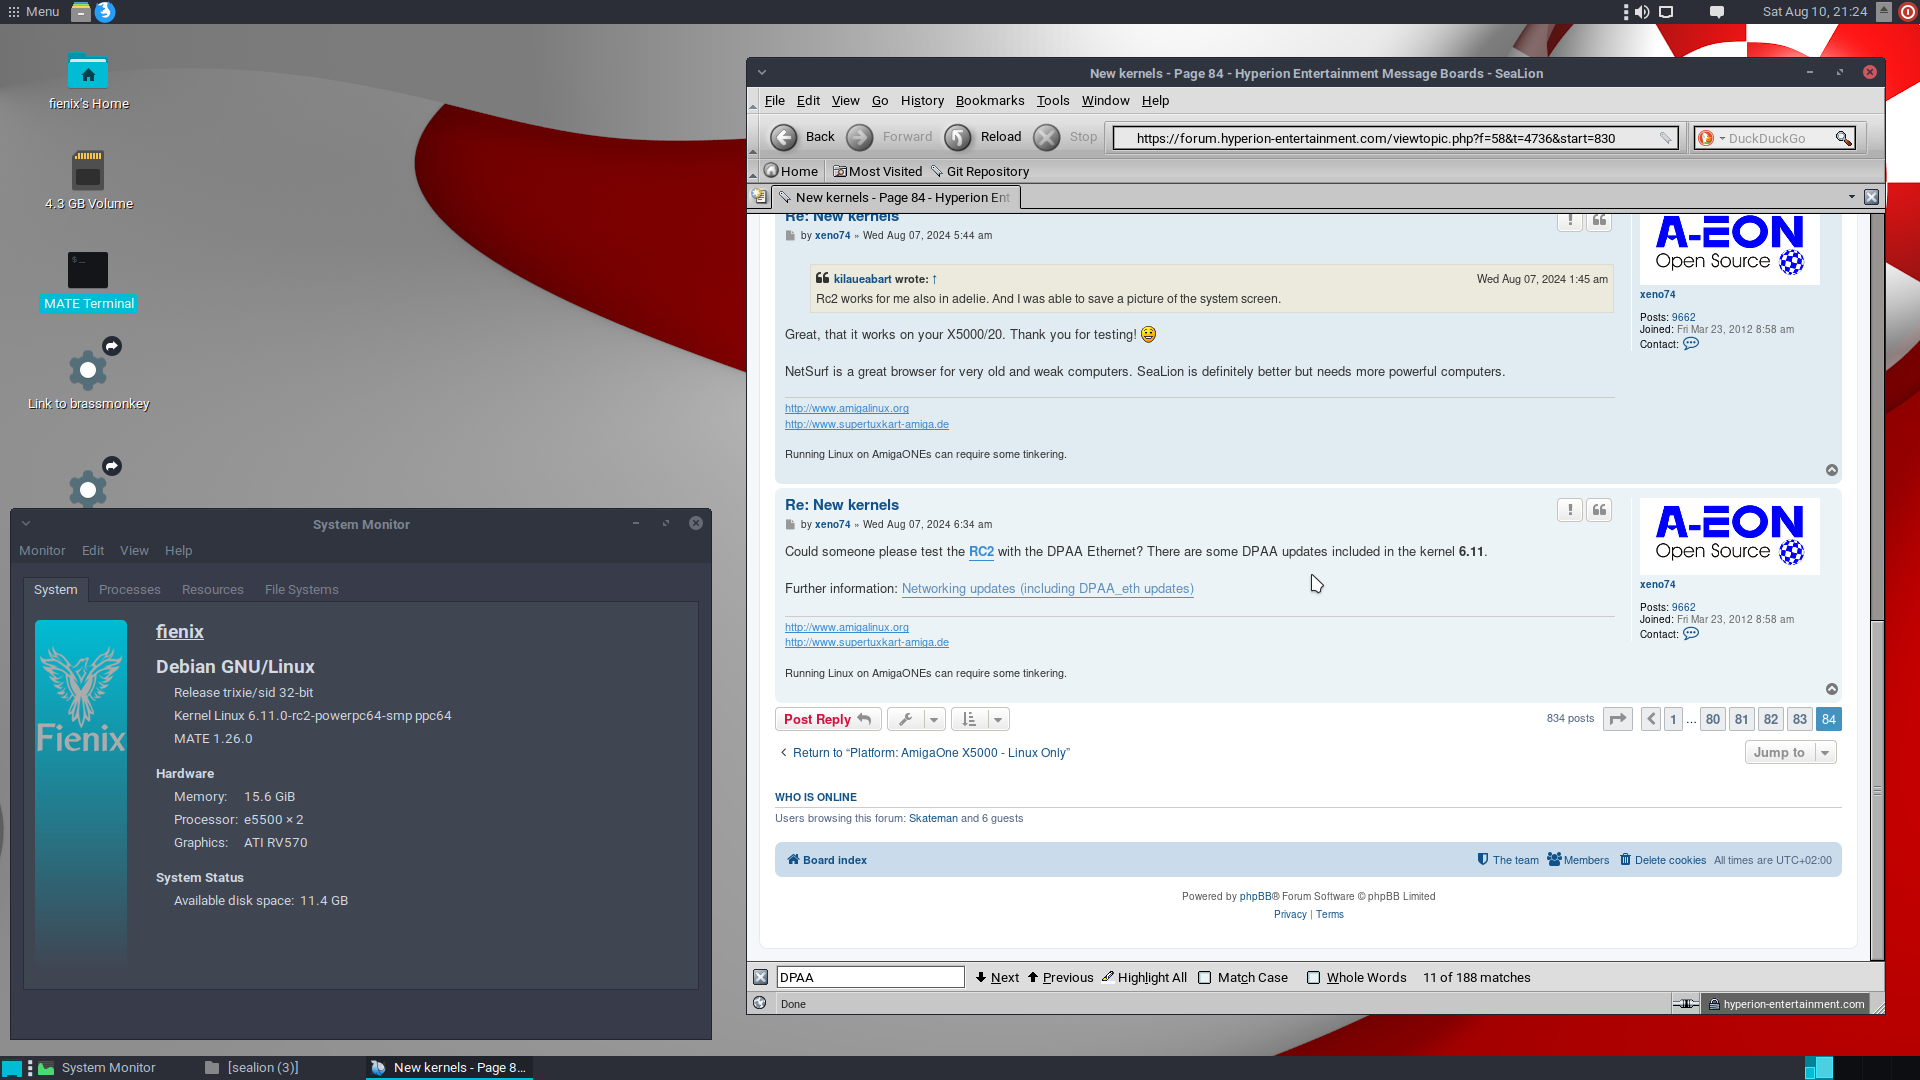The height and width of the screenshot is (1080, 1920).
Task: Open the MATE Terminal desktop icon
Action: tap(88, 270)
